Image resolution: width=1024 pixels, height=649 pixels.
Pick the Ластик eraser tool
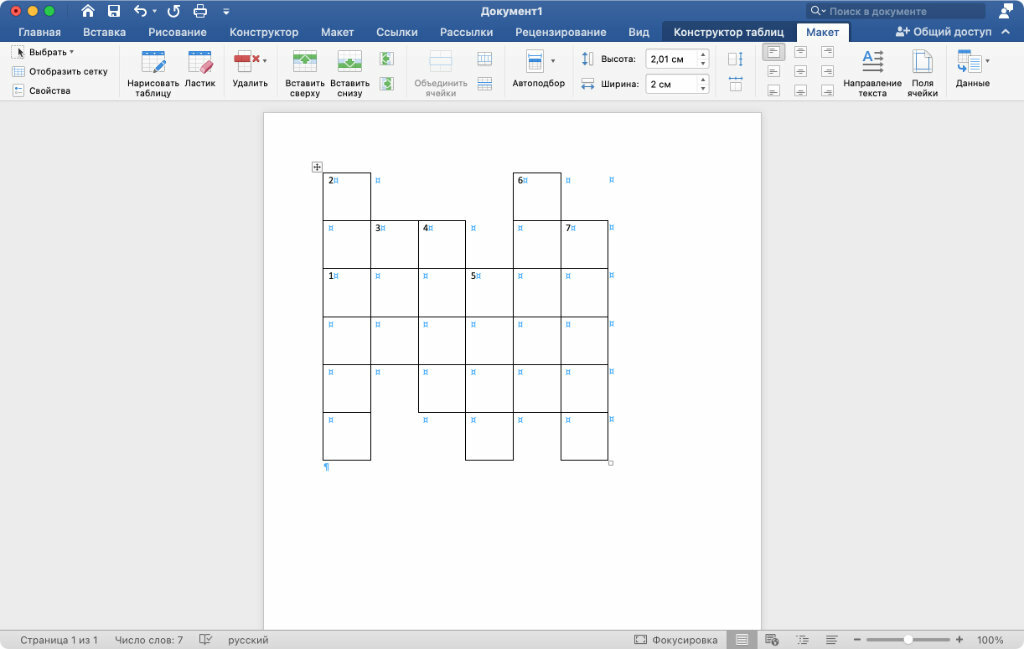[200, 70]
